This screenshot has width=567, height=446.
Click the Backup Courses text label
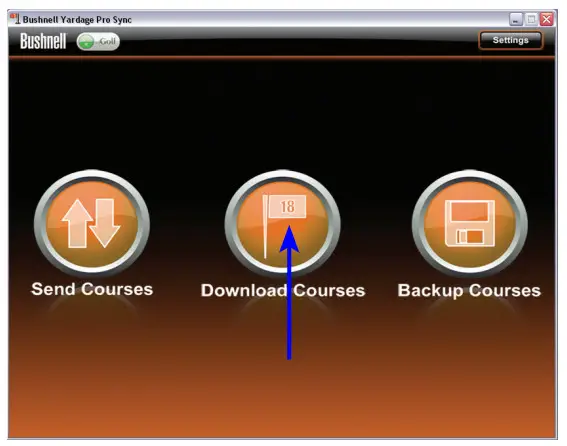(469, 290)
